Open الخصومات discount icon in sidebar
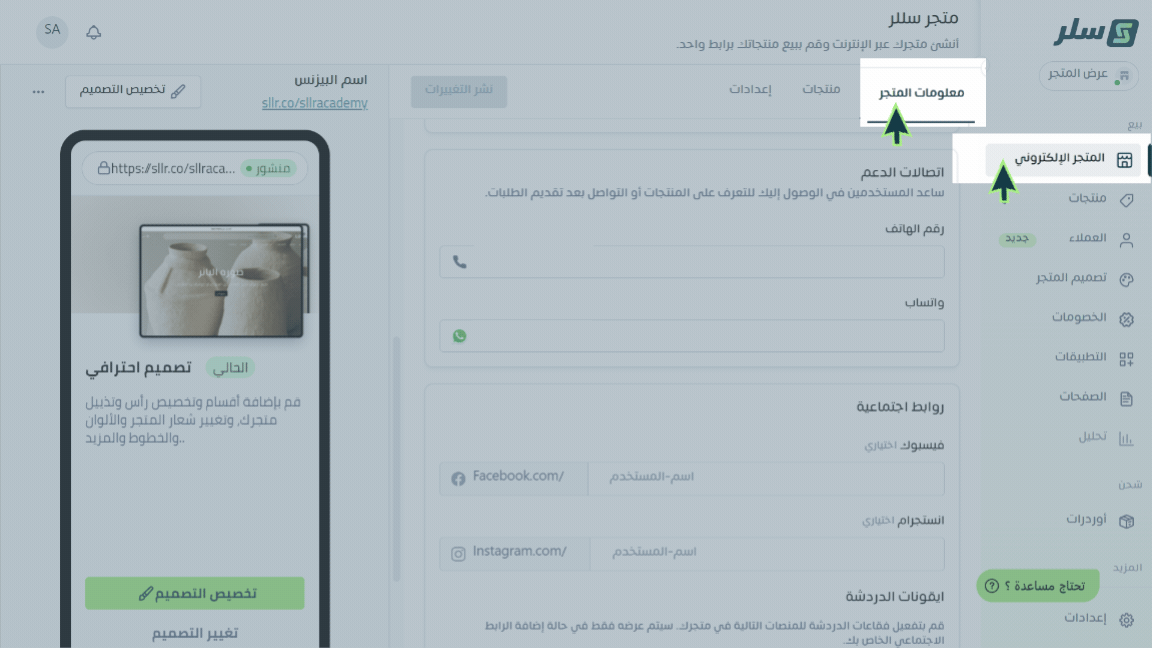 point(1126,319)
